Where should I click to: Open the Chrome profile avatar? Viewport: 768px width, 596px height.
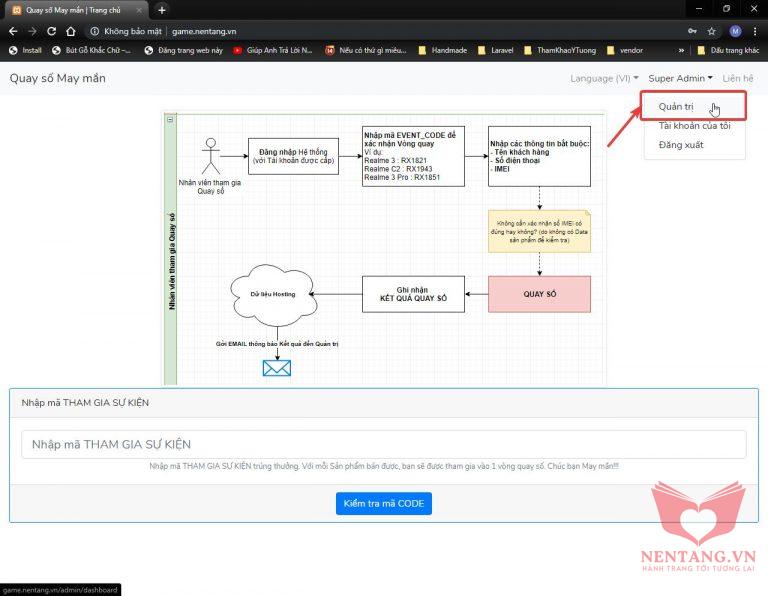pos(735,31)
